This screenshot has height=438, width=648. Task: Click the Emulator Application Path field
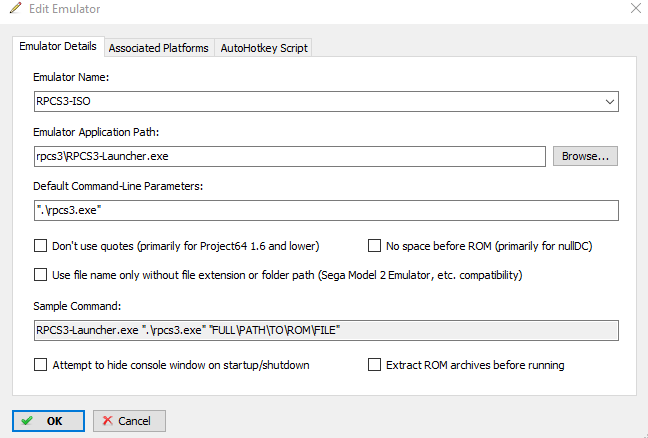pos(290,156)
